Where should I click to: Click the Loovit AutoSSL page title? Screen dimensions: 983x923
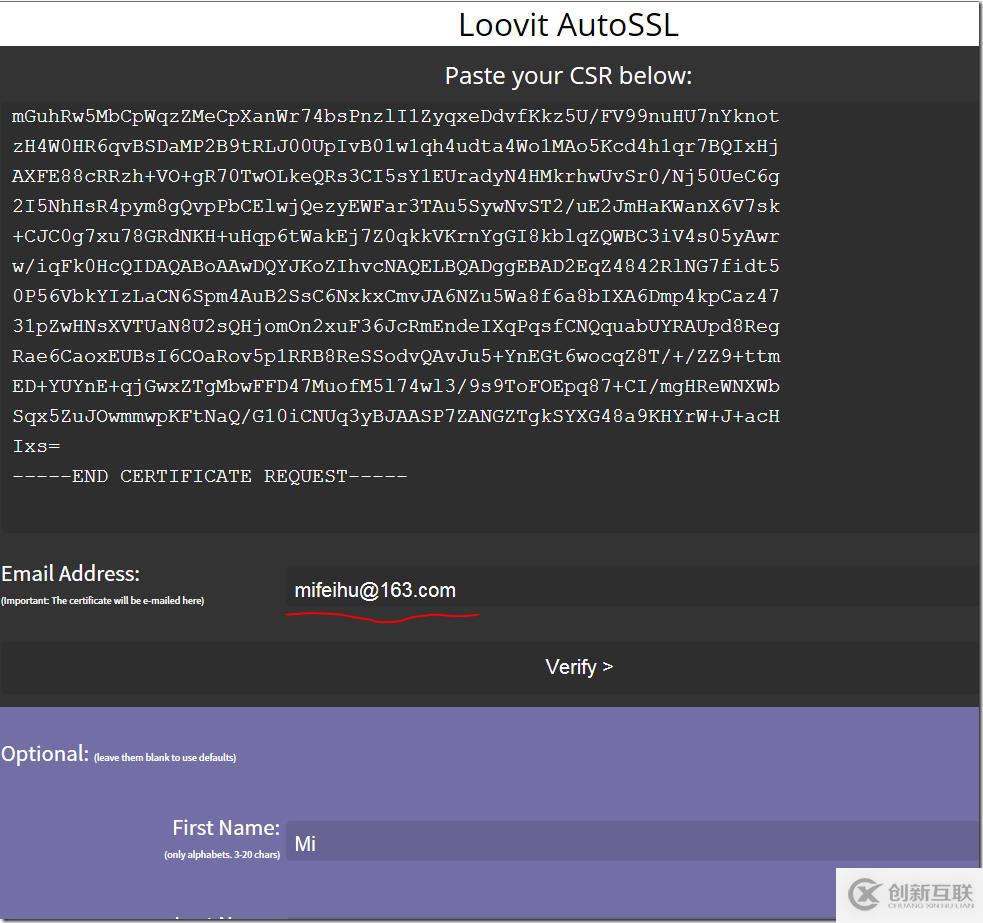click(x=568, y=25)
